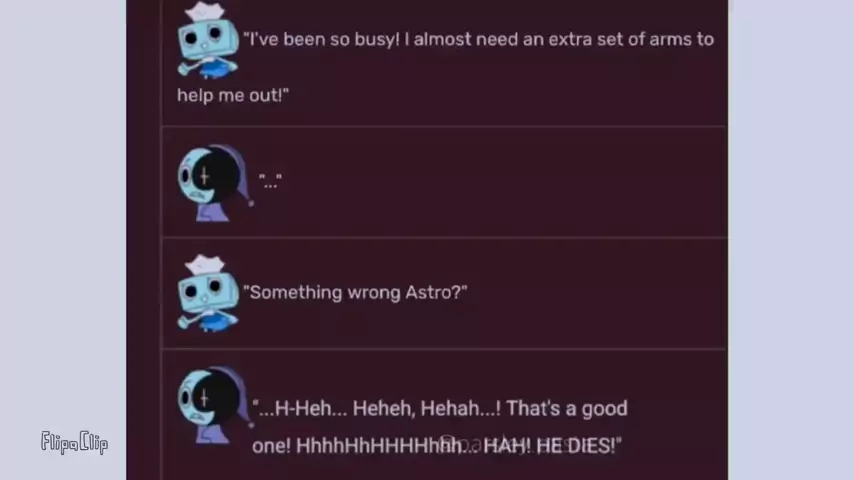Image resolution: width=854 pixels, height=480 pixels.
Task: Click the top robot chef avatar
Action: (208, 40)
